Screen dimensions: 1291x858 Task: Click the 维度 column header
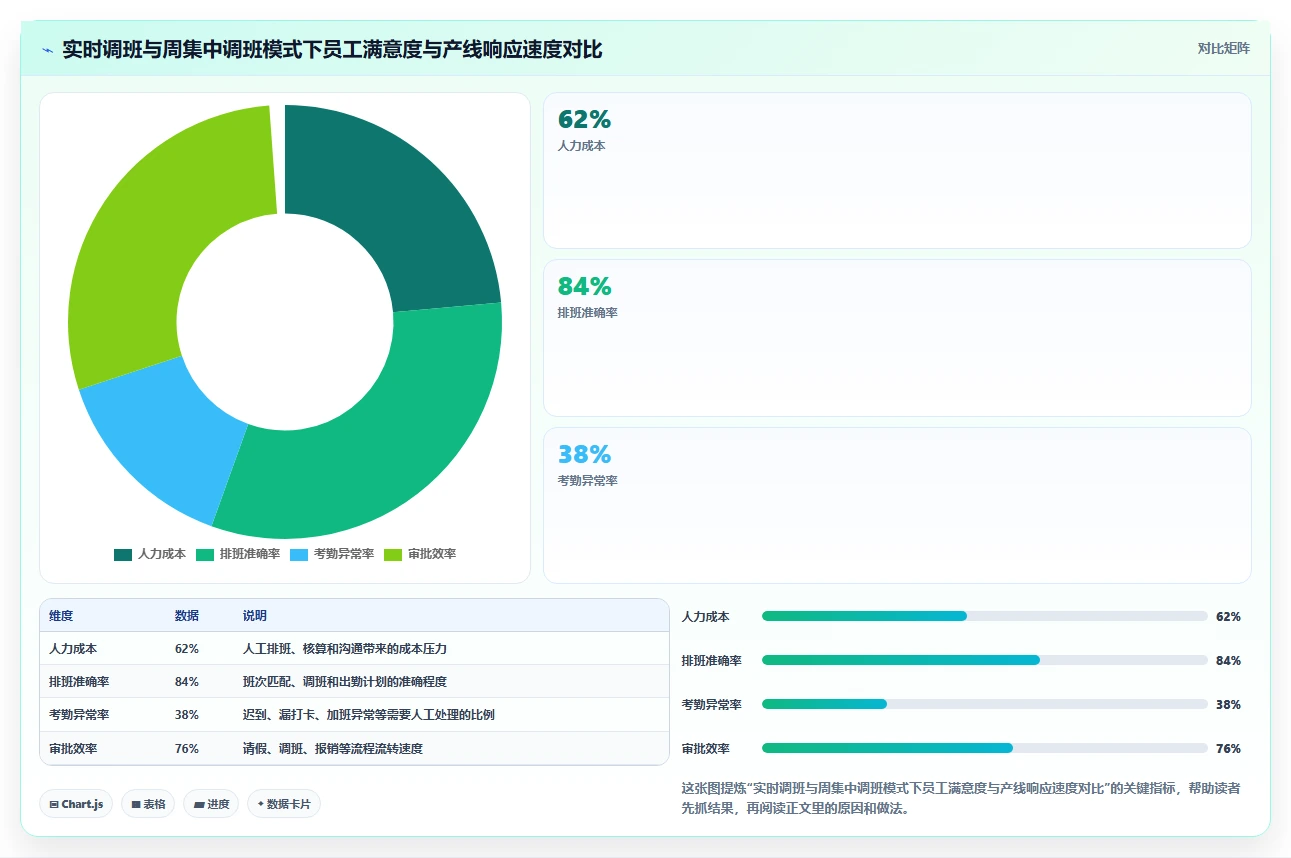pos(61,616)
